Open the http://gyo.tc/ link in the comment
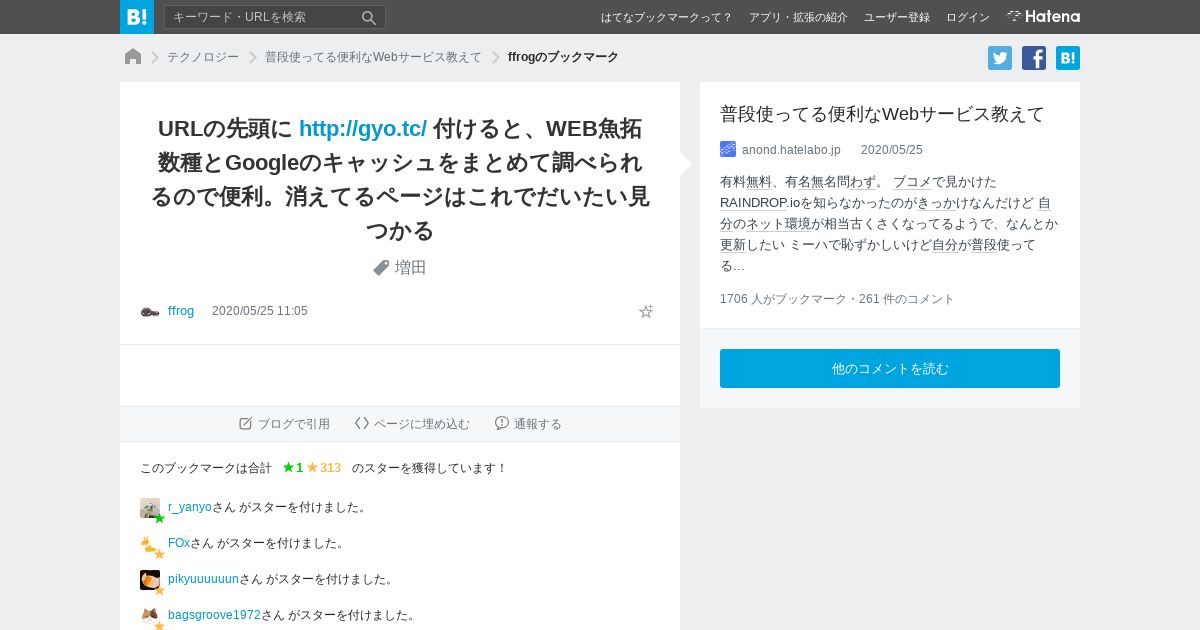 [x=363, y=129]
